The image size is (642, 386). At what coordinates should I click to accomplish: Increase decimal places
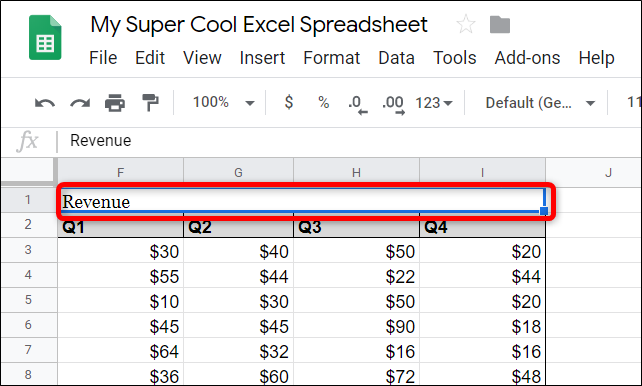pyautogui.click(x=393, y=104)
